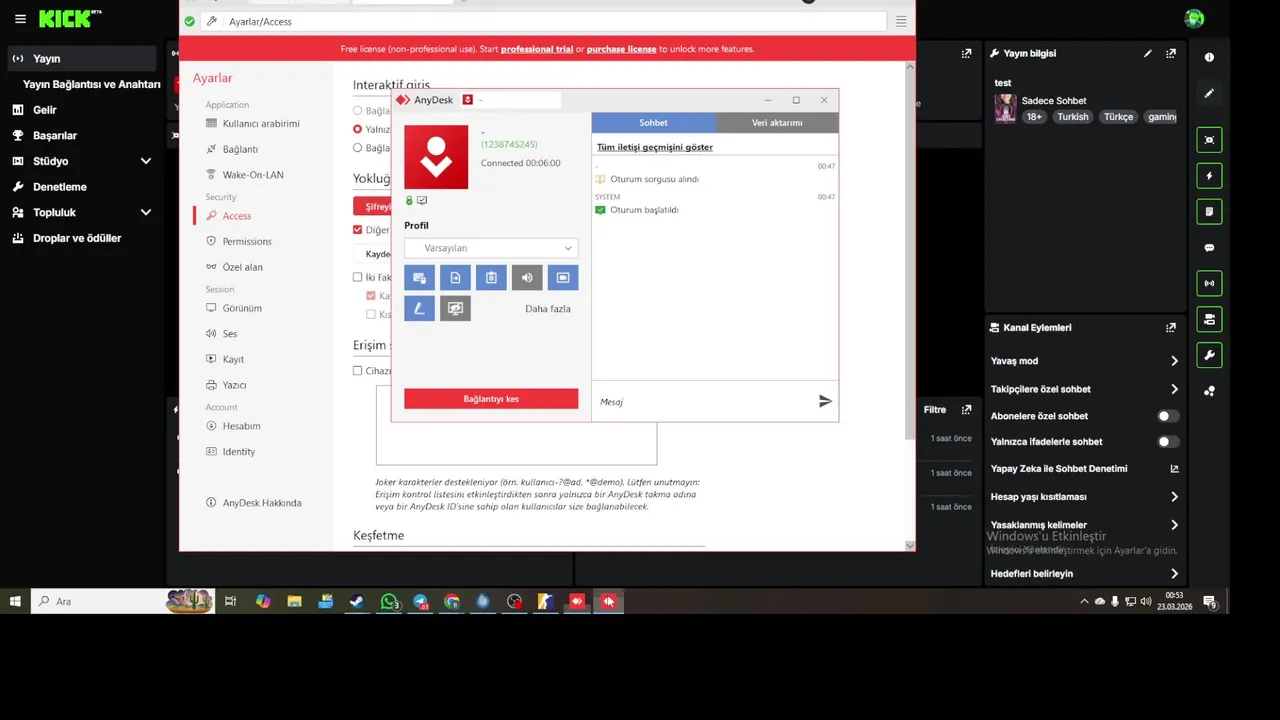This screenshot has height=720, width=1280.
Task: Open Steam from the taskbar
Action: tap(357, 601)
